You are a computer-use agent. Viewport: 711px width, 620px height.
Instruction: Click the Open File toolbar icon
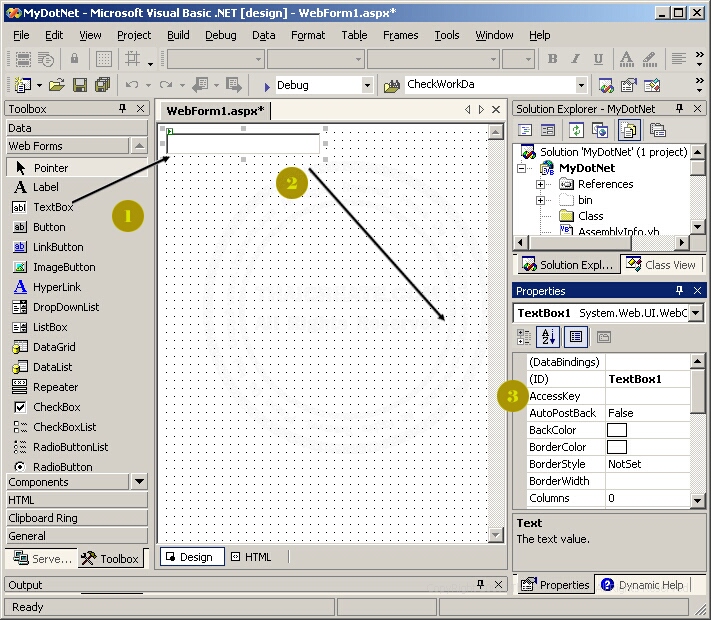click(57, 85)
